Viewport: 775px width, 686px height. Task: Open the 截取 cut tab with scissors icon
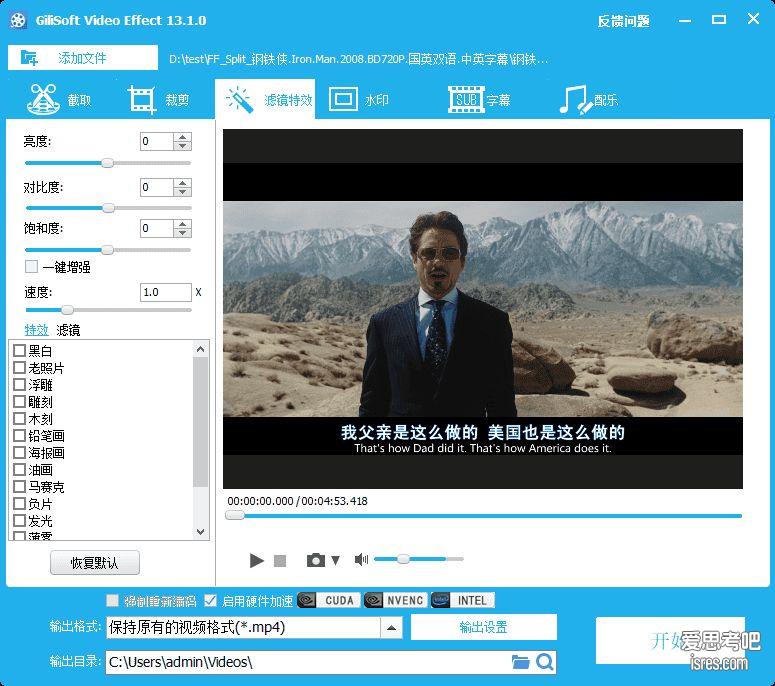pyautogui.click(x=59, y=100)
